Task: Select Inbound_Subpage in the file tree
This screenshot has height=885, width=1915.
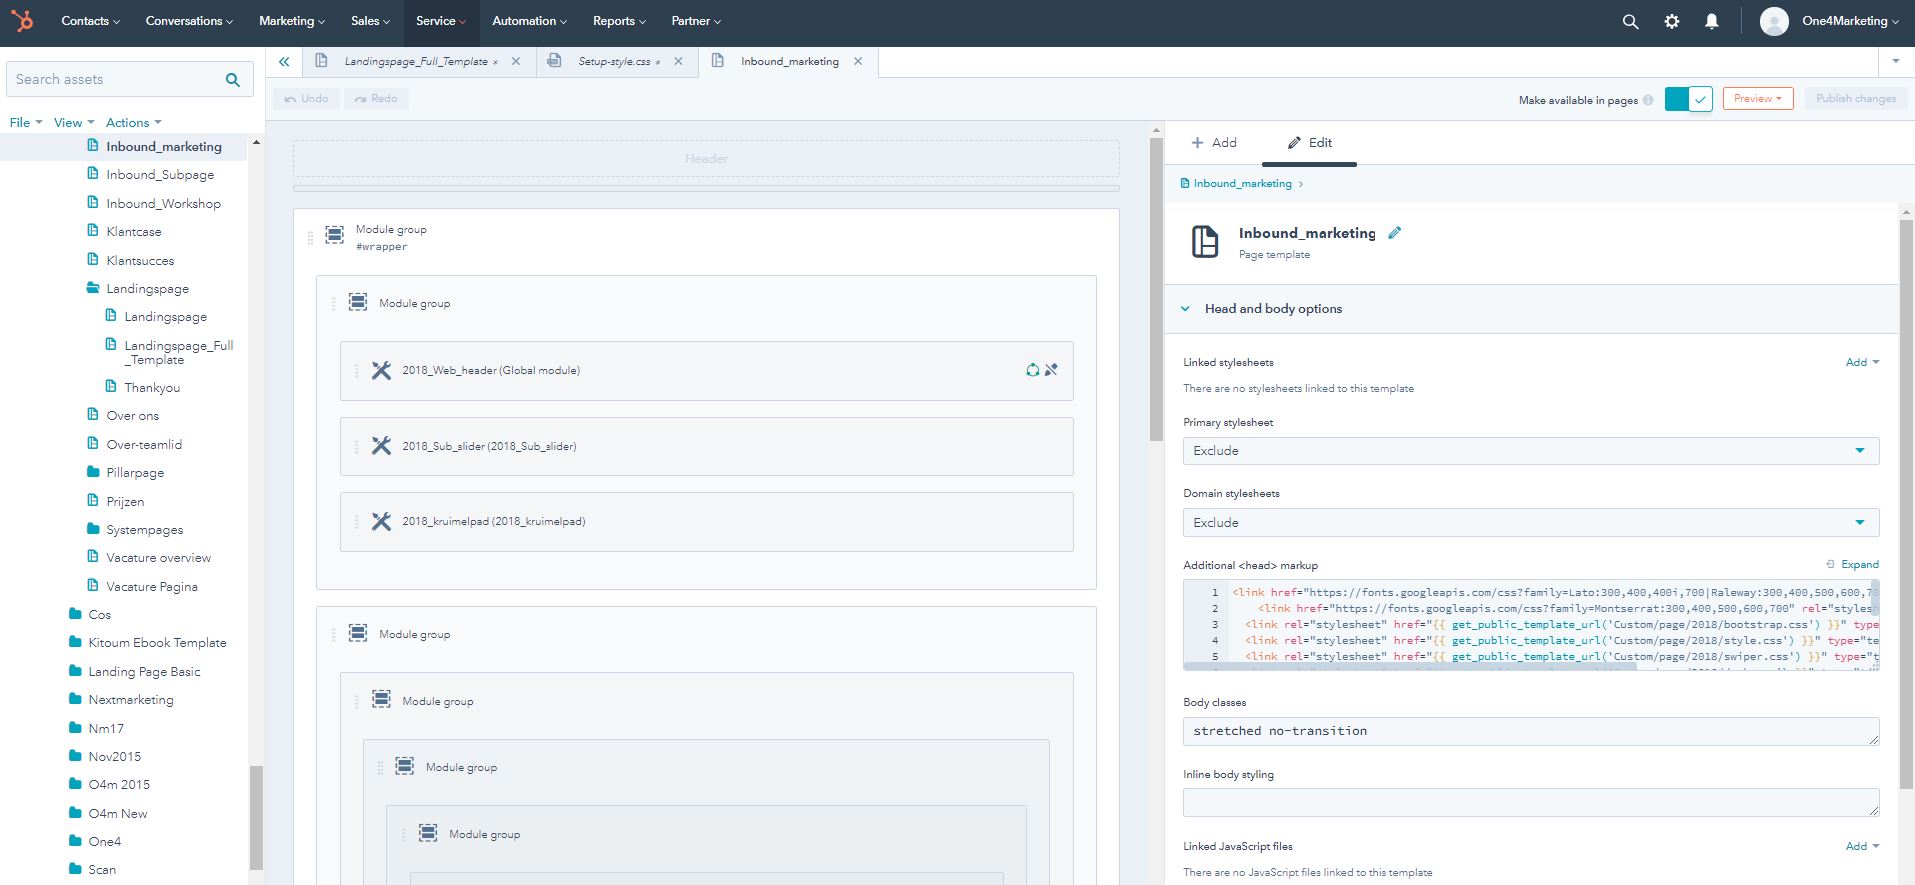Action: [160, 175]
